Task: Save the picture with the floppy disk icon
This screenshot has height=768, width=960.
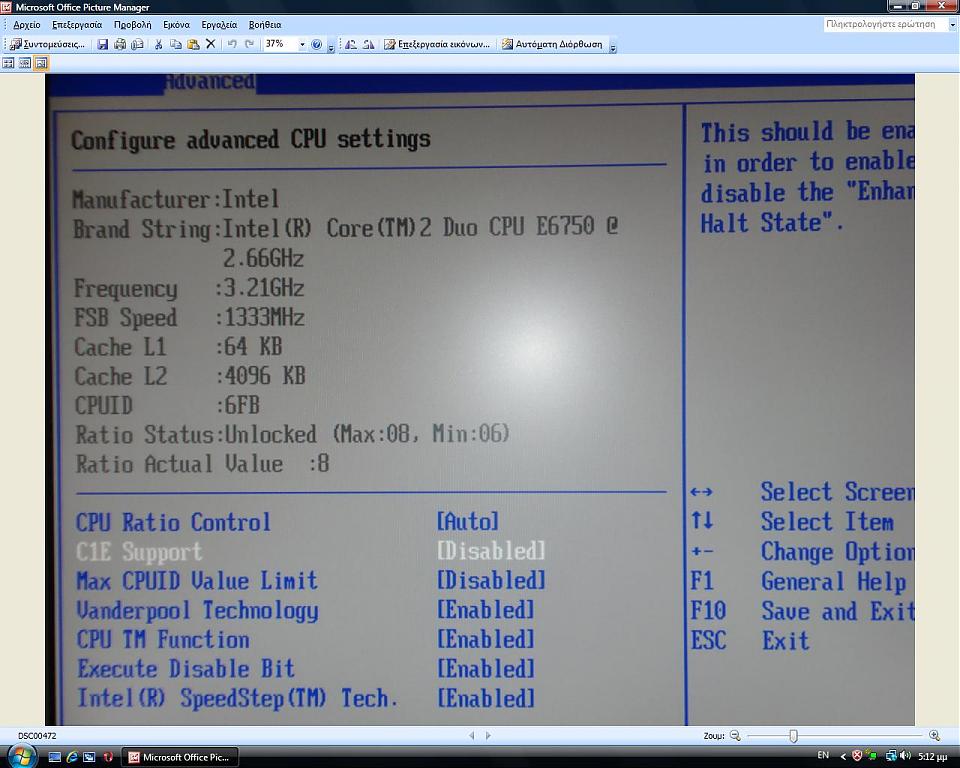Action: [103, 44]
